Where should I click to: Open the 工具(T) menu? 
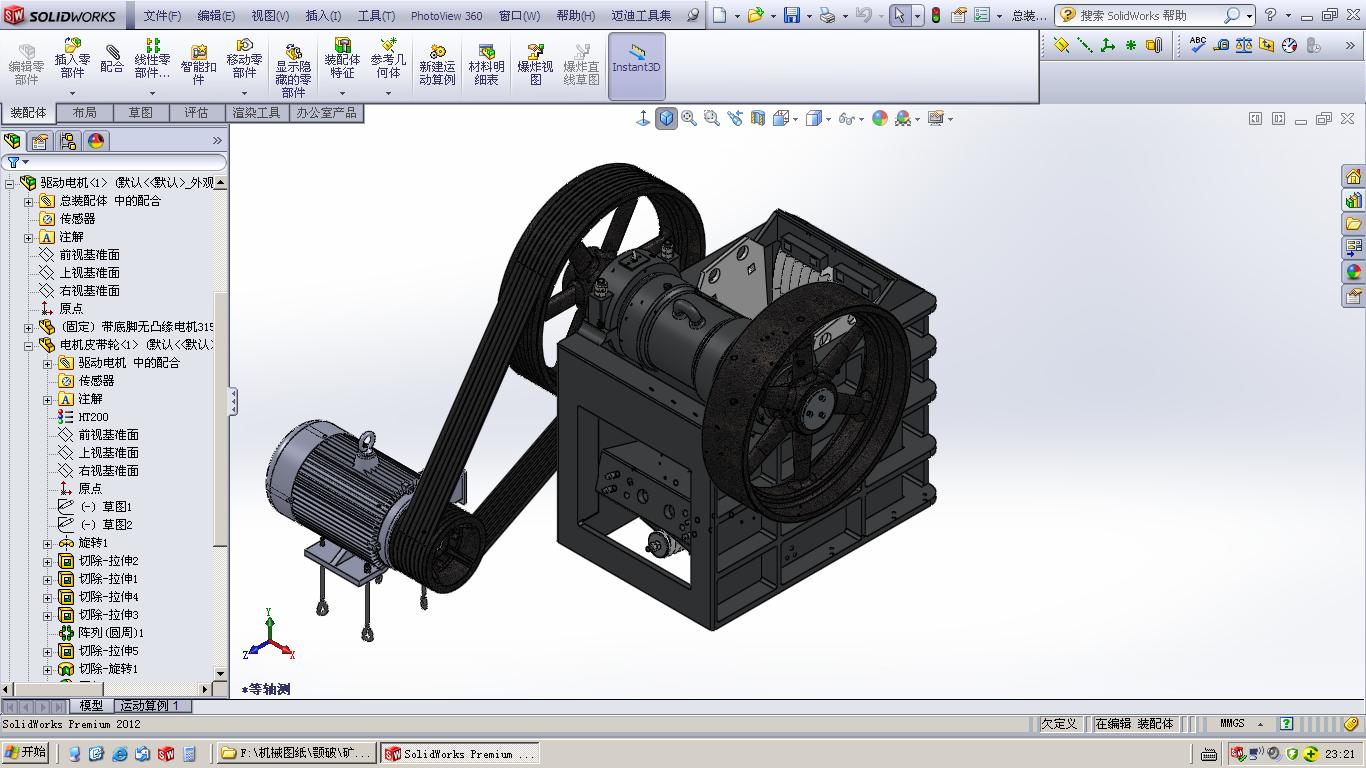(x=376, y=15)
